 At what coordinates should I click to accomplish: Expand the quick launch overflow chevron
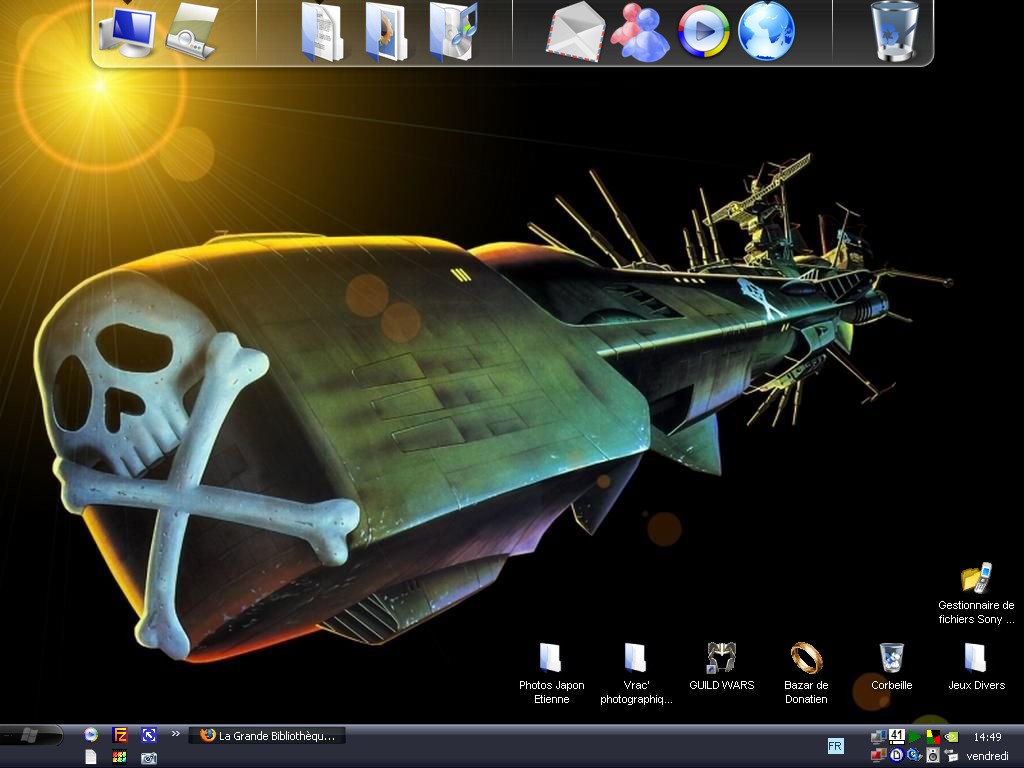(x=176, y=734)
